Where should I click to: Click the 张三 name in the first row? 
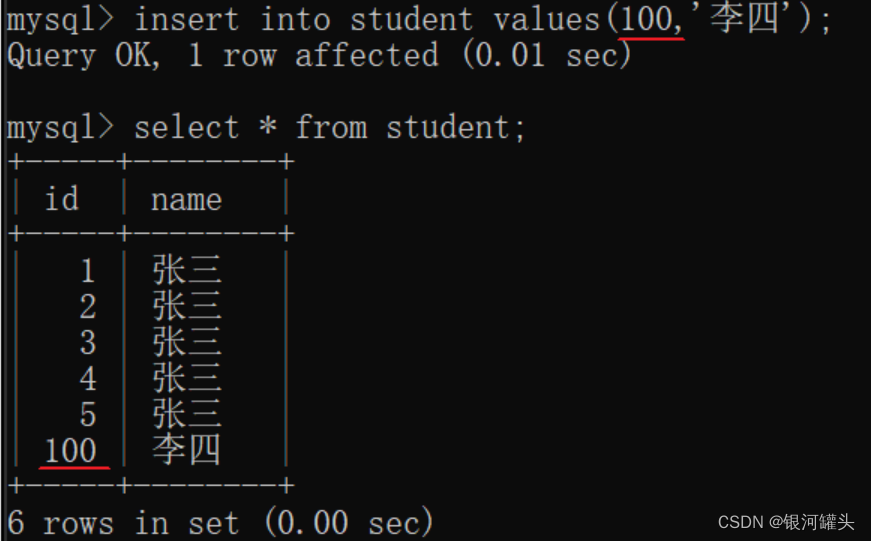[187, 270]
